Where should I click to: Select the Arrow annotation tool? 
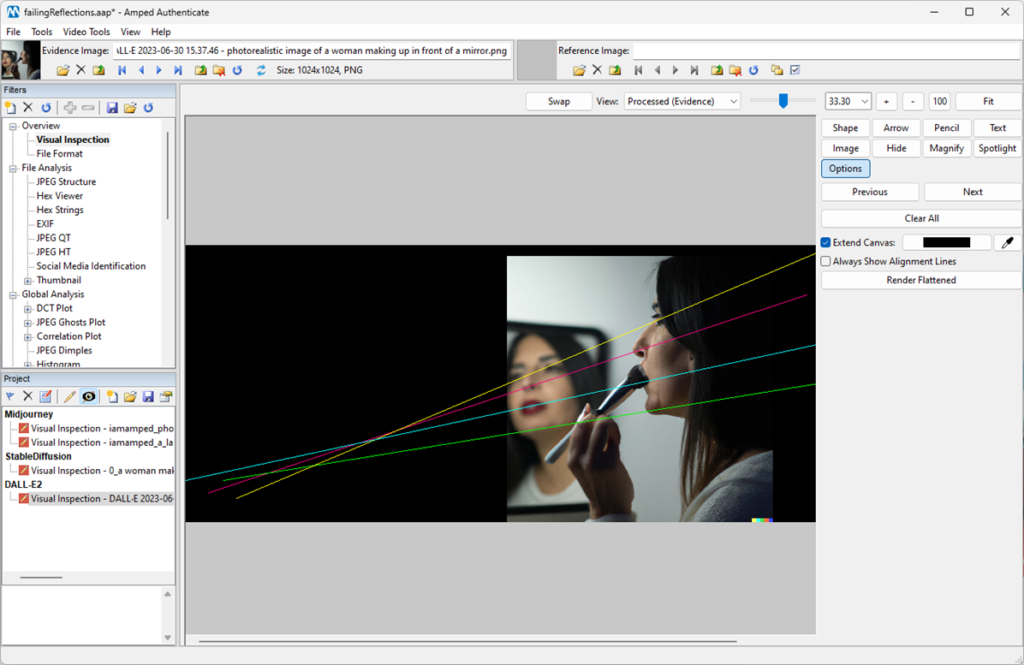tap(896, 128)
